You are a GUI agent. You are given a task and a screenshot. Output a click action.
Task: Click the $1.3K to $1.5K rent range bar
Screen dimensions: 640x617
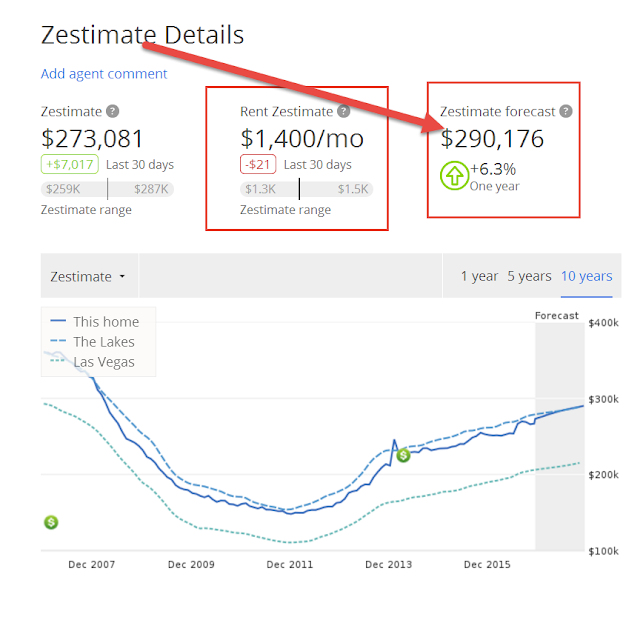307,189
